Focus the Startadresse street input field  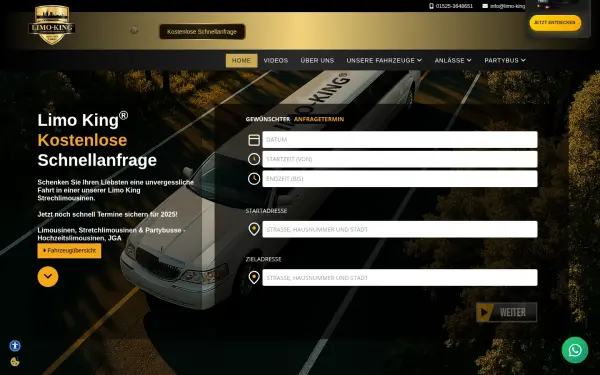400,229
